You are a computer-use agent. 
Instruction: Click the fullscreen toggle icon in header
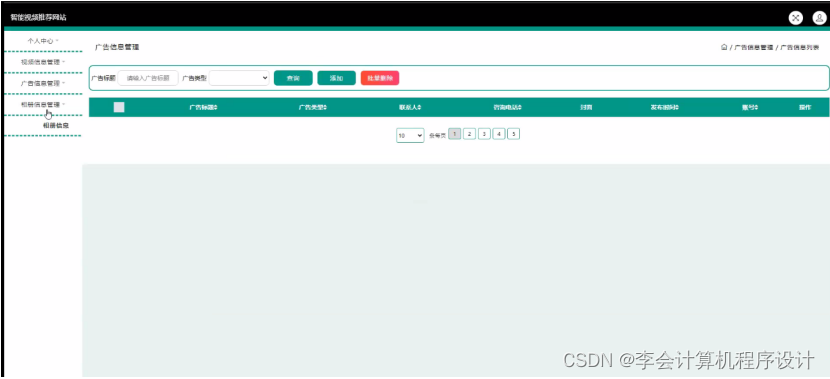click(796, 18)
